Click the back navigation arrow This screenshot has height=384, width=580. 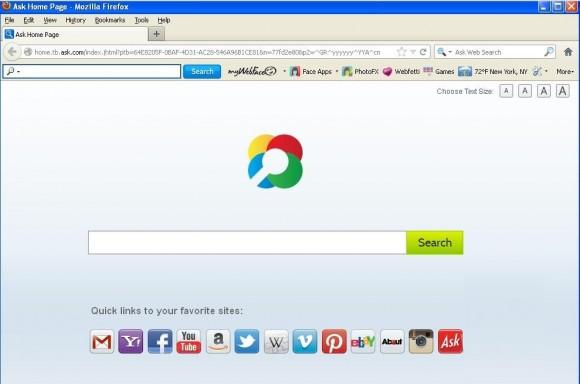tap(12, 52)
